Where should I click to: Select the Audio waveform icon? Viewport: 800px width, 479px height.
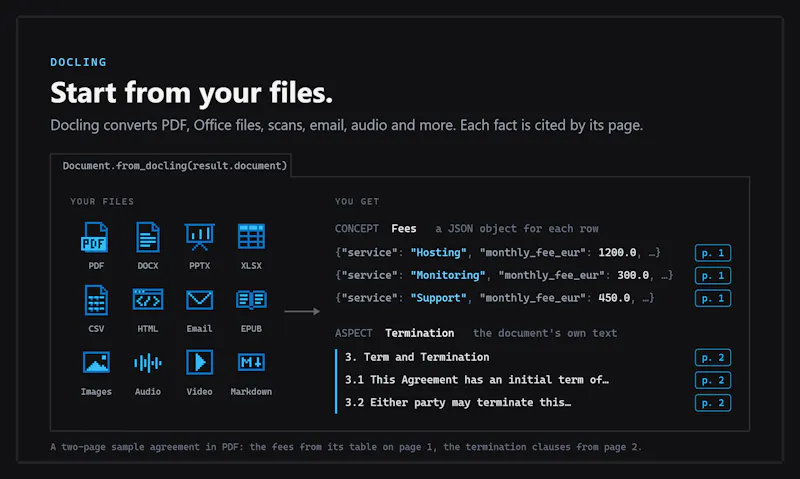(148, 363)
